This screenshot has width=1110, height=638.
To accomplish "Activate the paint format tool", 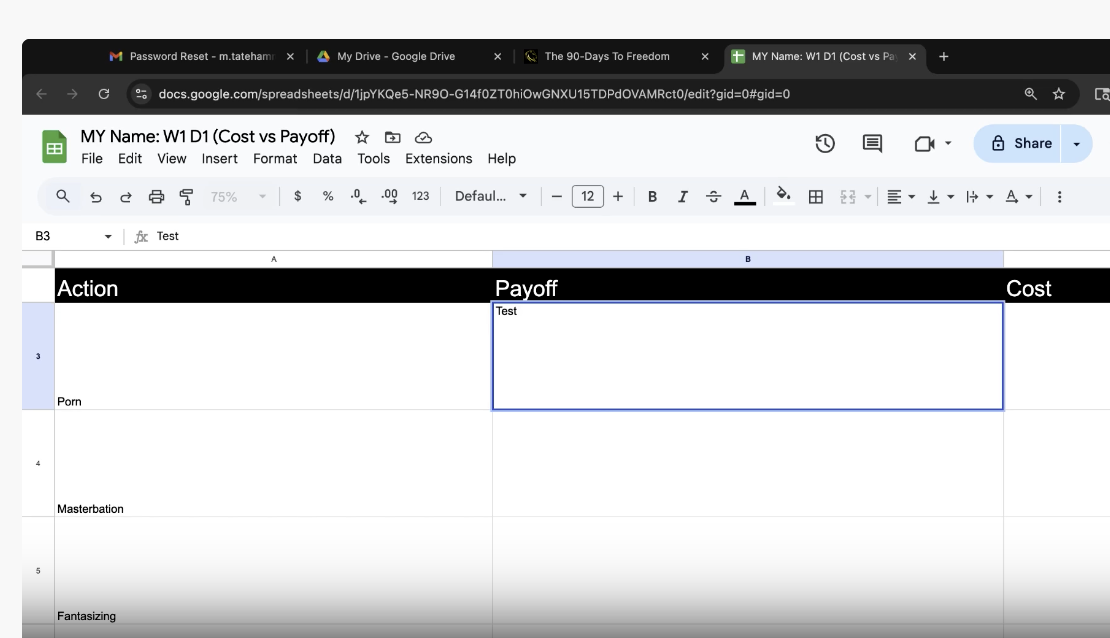I will [186, 197].
